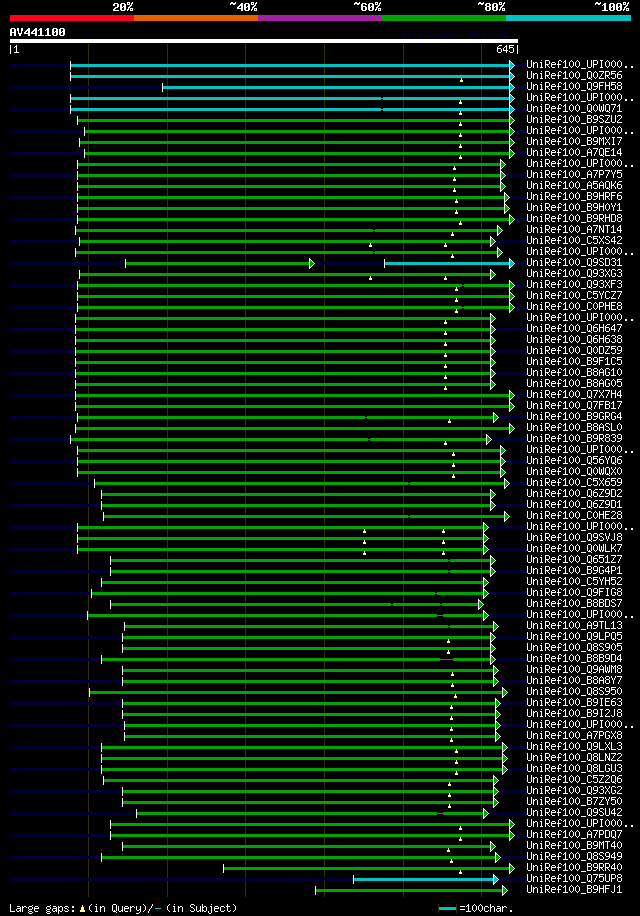
Task: Select the UniRef100_Q93XF3 hit name
Action: click(574, 284)
